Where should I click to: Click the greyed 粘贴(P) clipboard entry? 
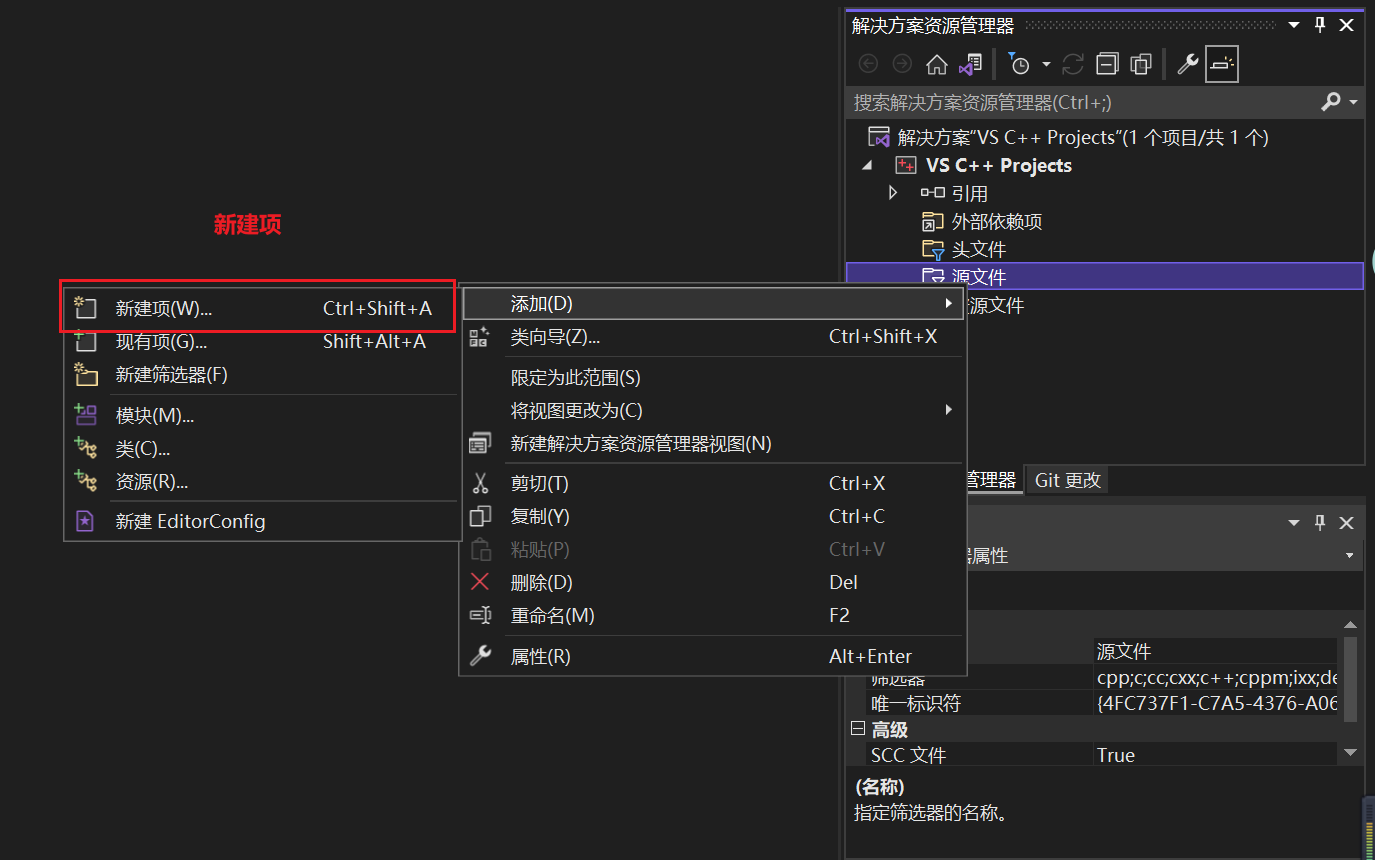coord(713,550)
